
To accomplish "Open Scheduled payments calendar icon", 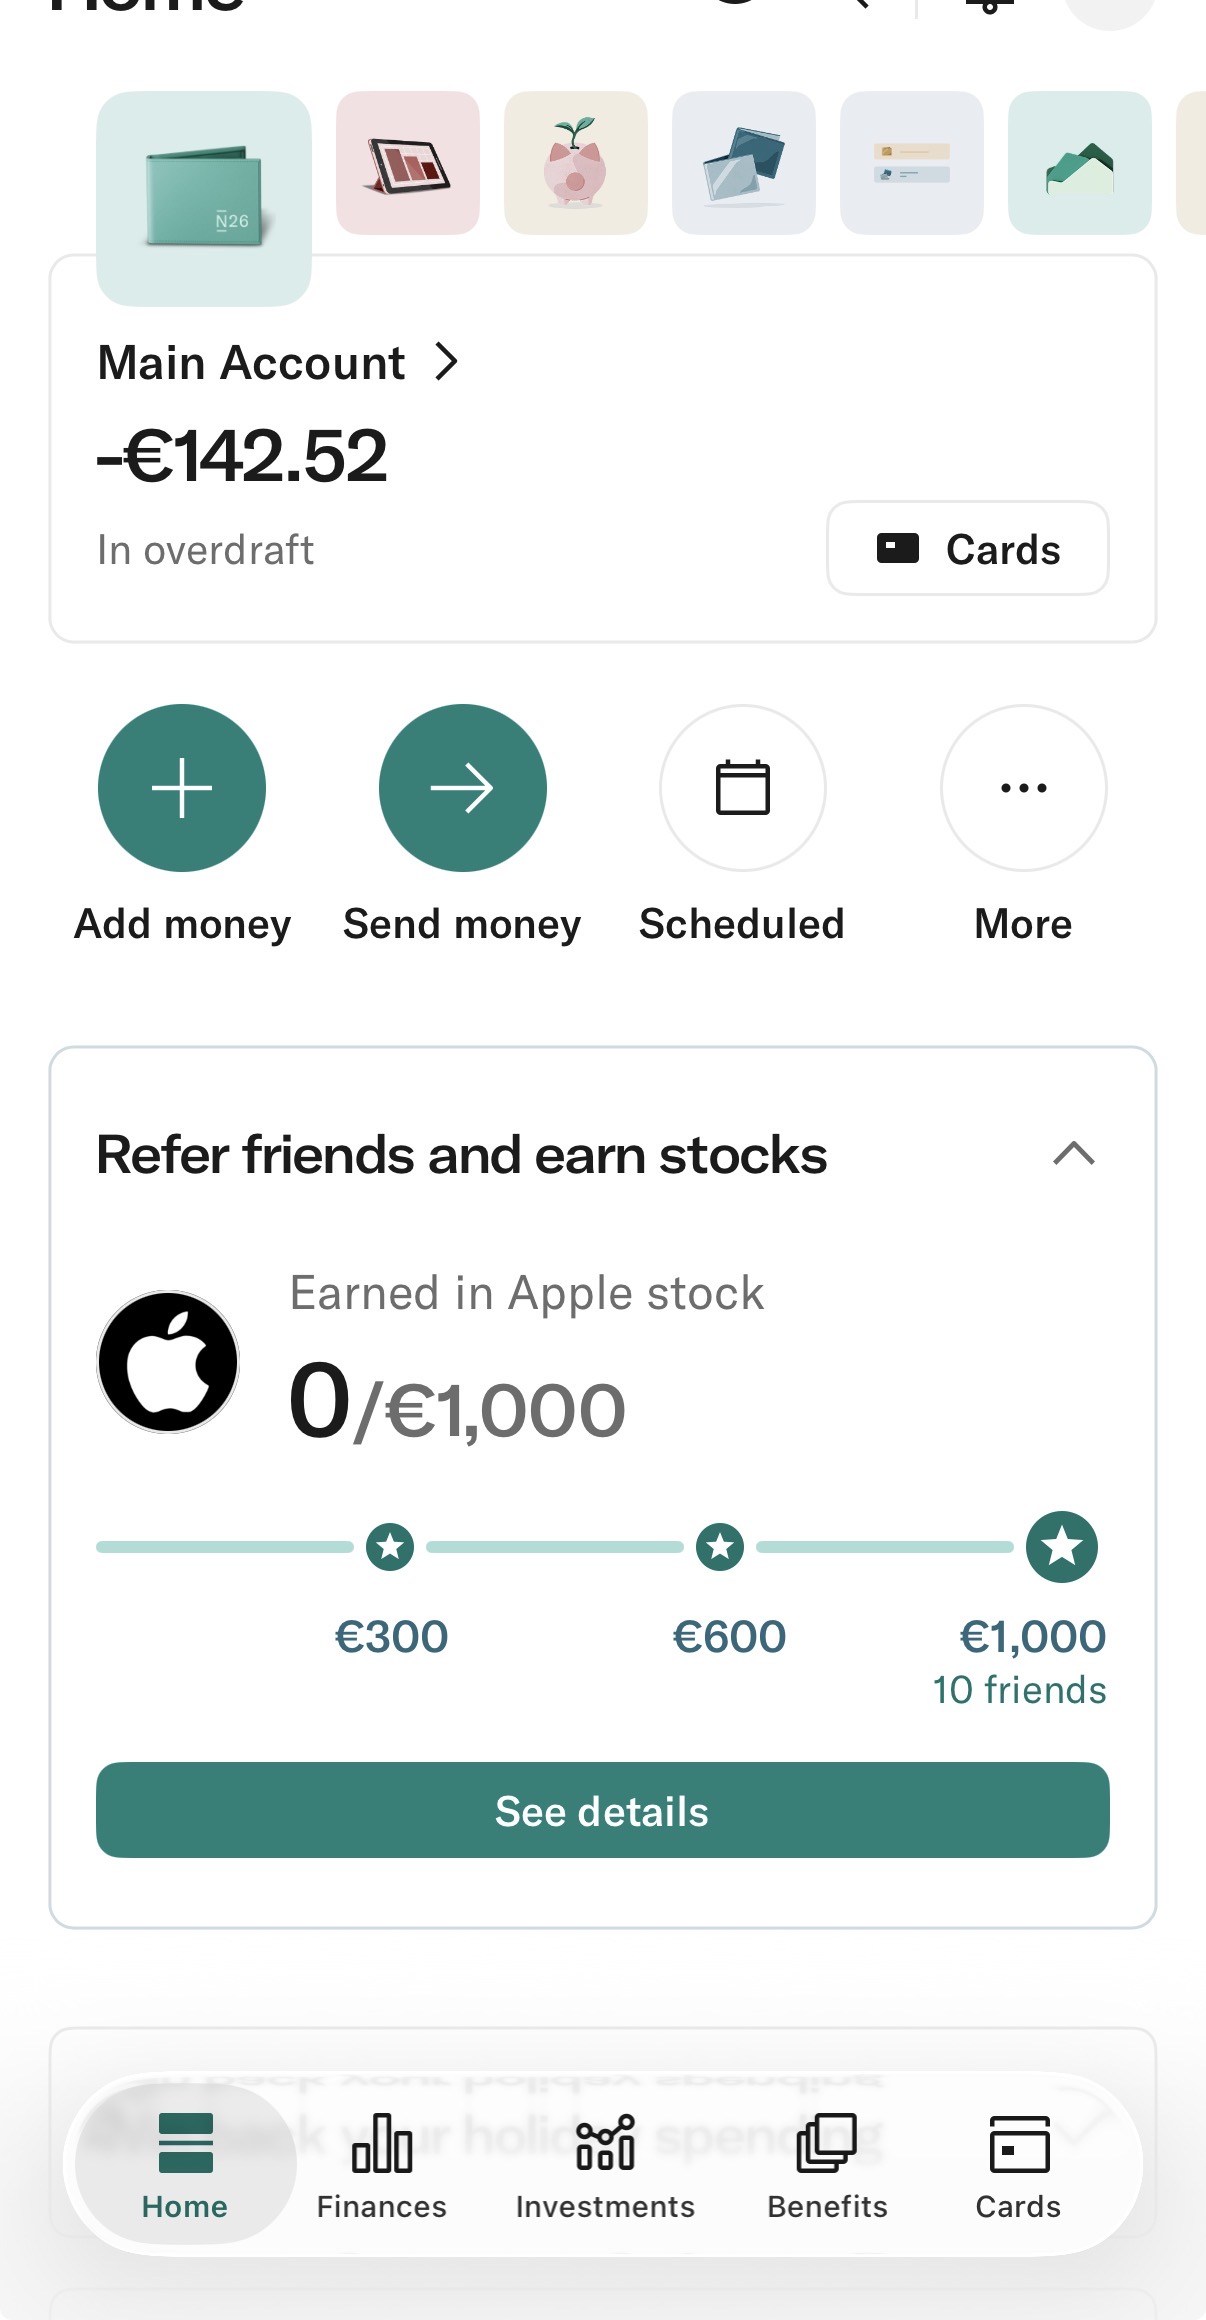I will 743,788.
